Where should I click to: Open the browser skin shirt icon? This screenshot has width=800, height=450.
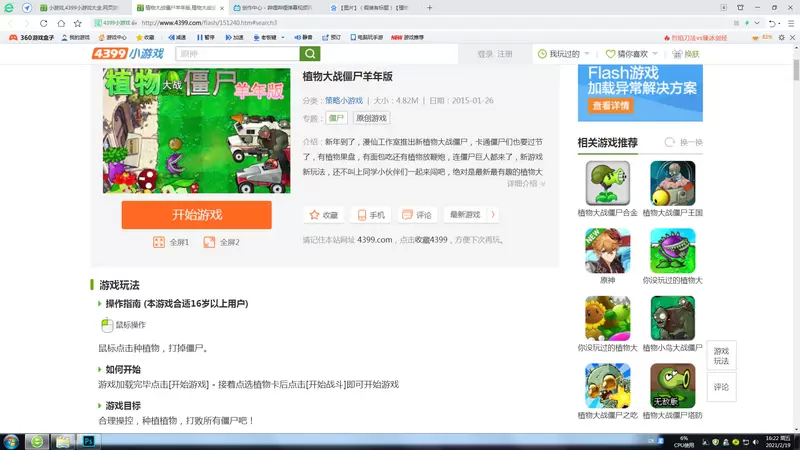740,8
